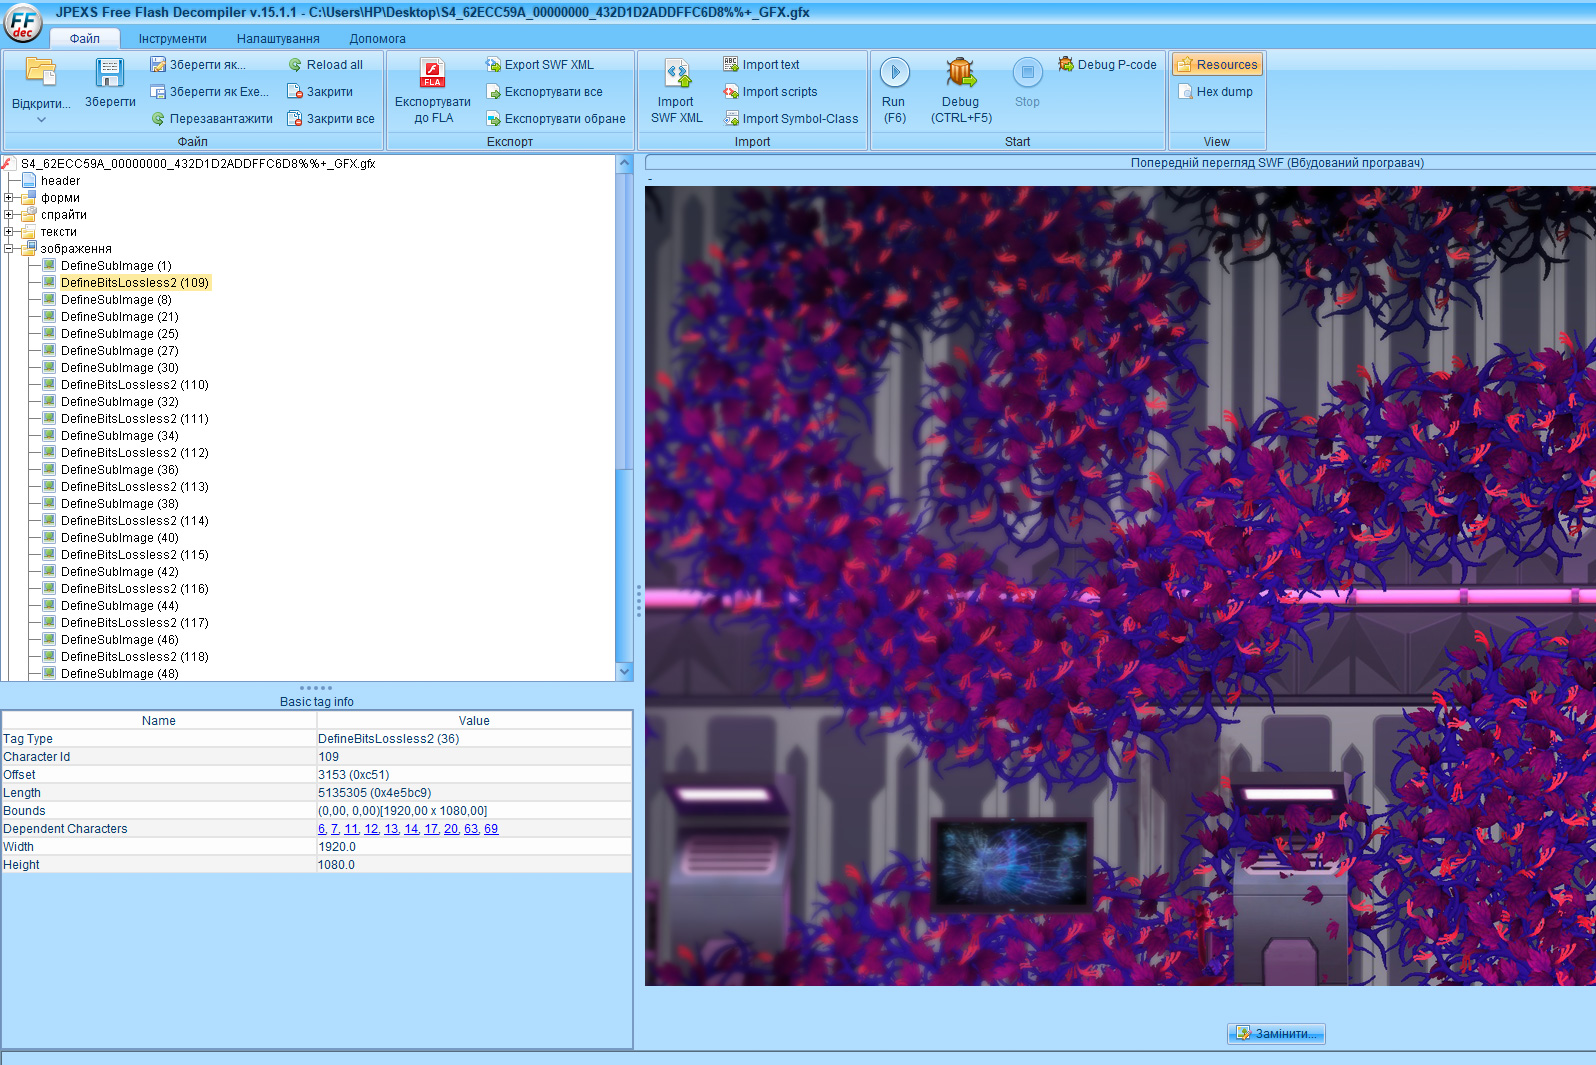Select DefineBitsLossless2 (110) in tree
The width and height of the screenshot is (1596, 1065).
click(134, 385)
